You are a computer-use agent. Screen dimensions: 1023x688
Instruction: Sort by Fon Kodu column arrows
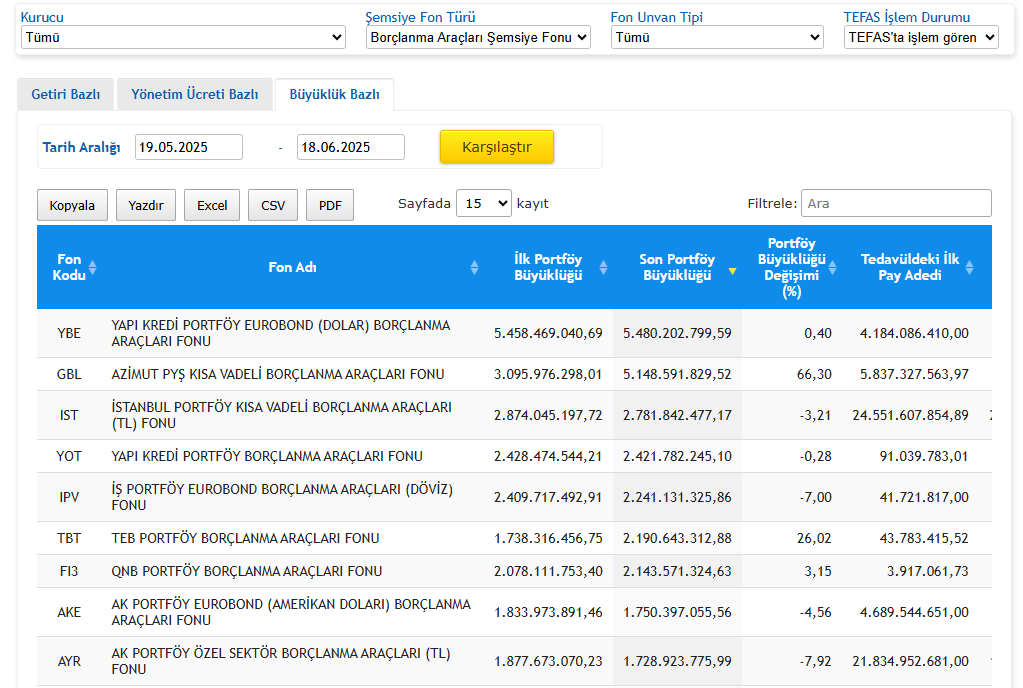93,267
